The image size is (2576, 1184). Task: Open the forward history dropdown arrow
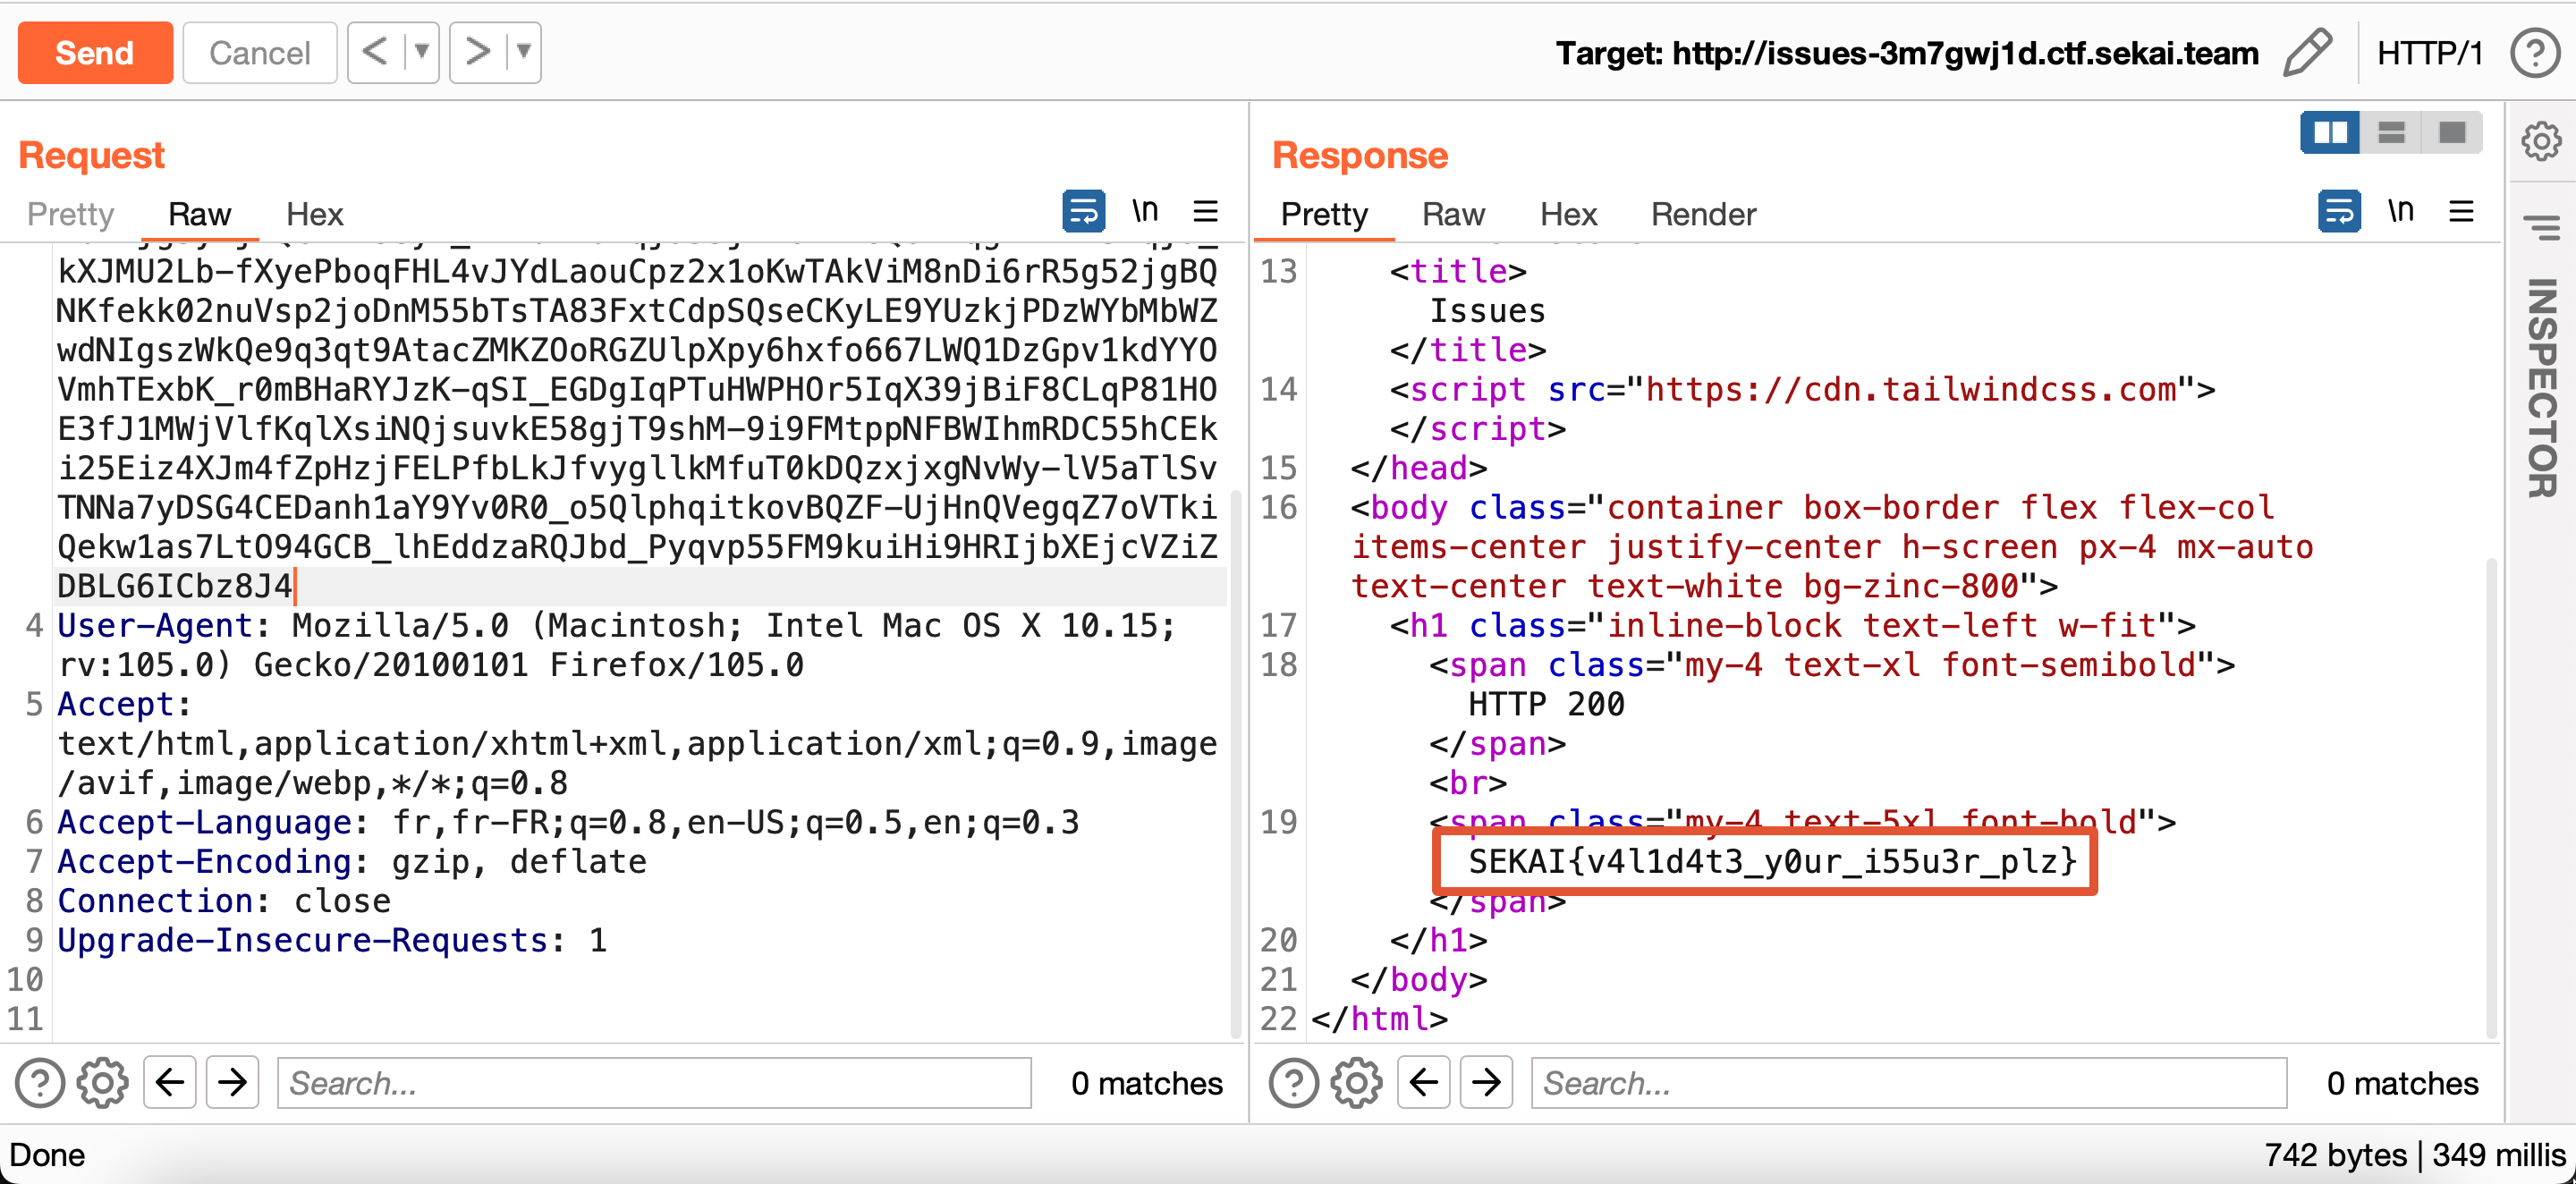coord(524,52)
